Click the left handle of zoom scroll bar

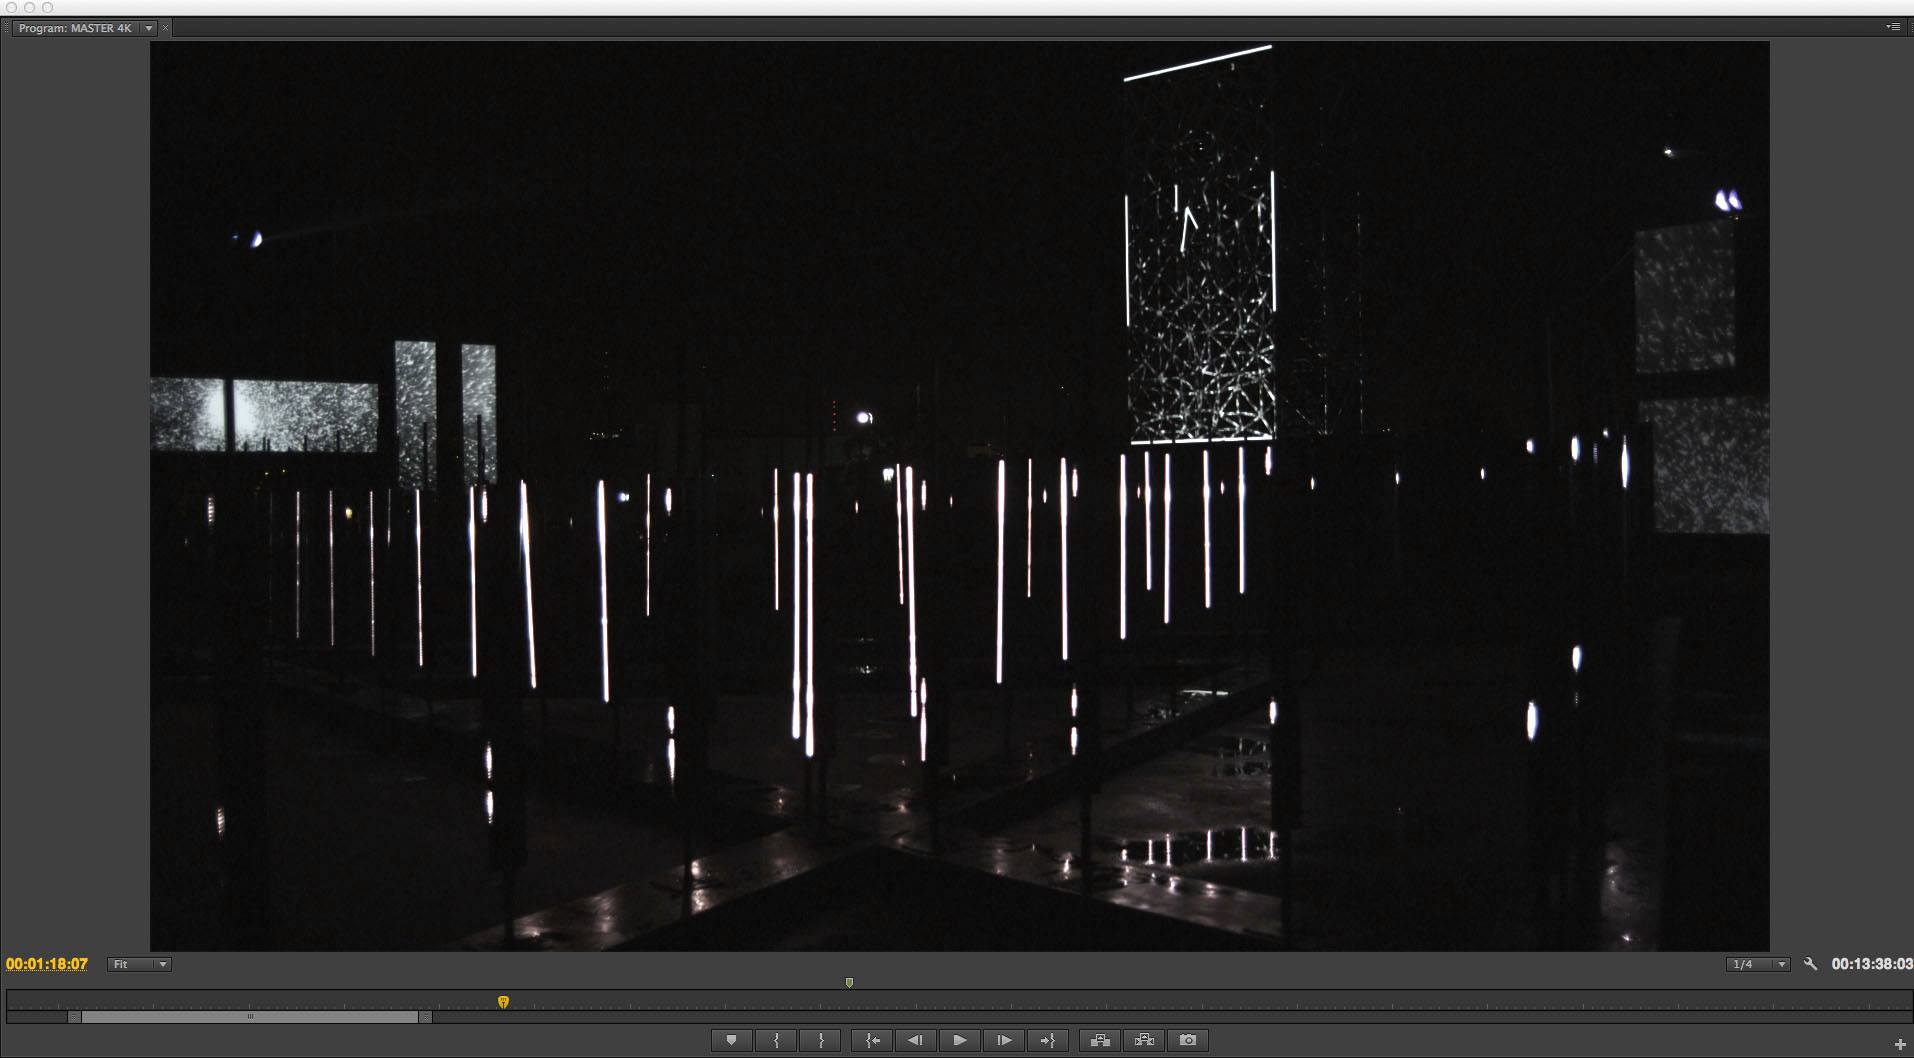tap(74, 1017)
